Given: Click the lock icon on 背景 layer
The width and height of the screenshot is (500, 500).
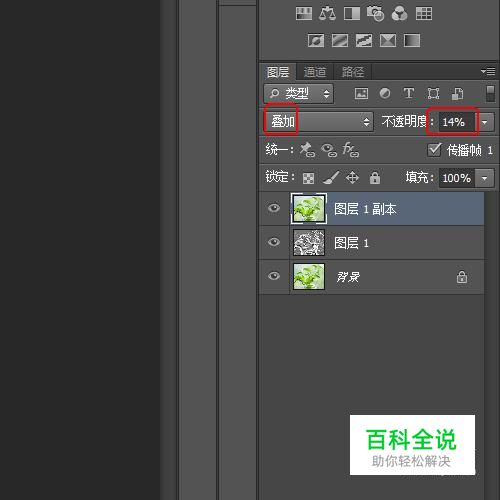Looking at the screenshot, I should click(x=462, y=277).
